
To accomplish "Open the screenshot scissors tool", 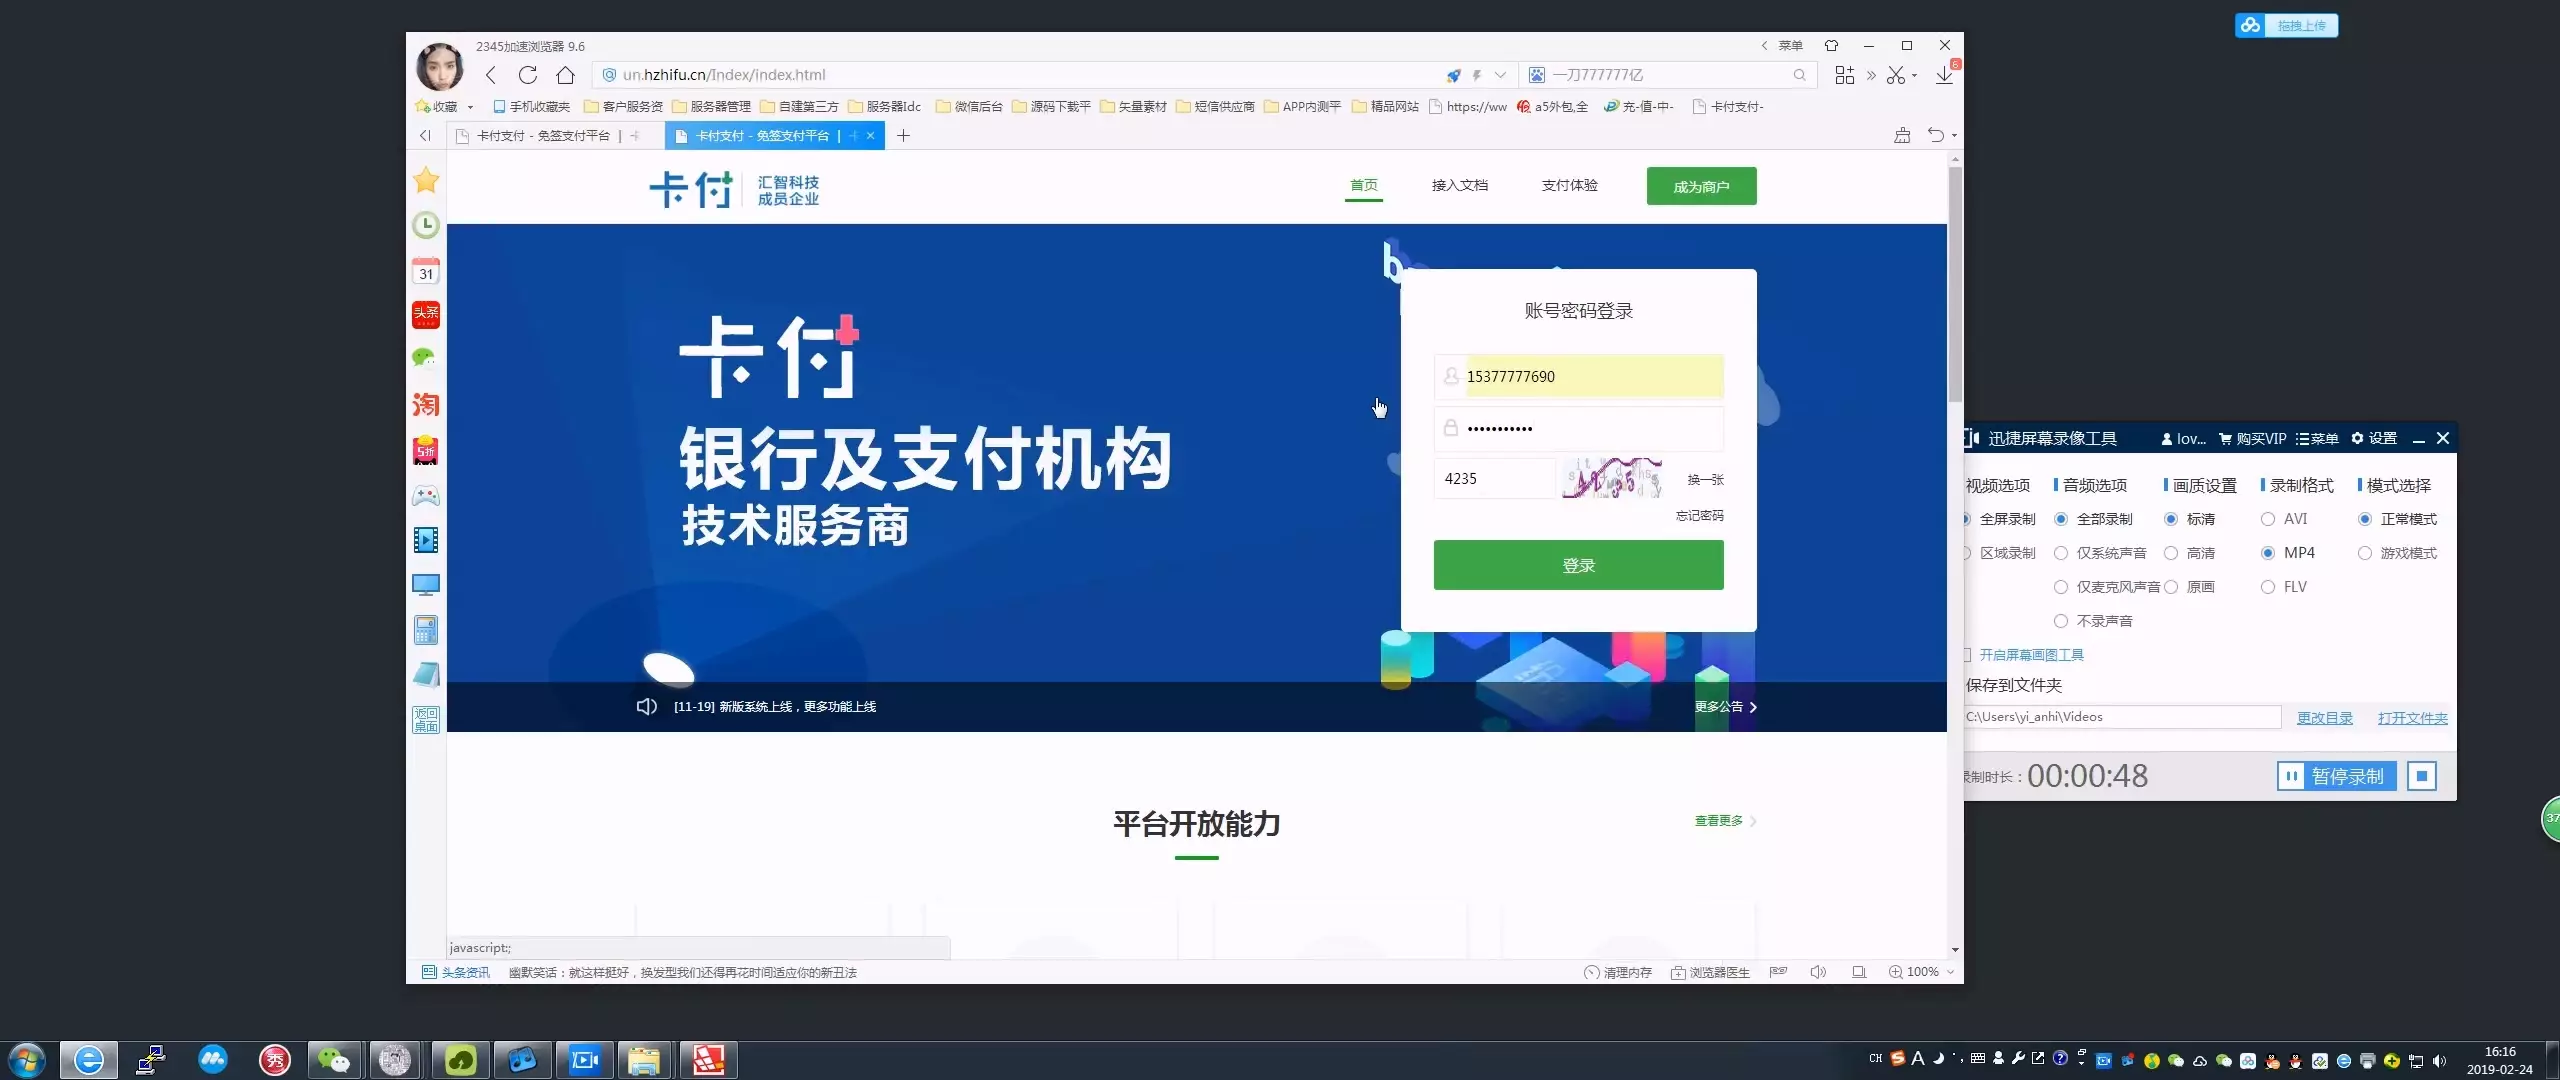I will coord(1895,75).
